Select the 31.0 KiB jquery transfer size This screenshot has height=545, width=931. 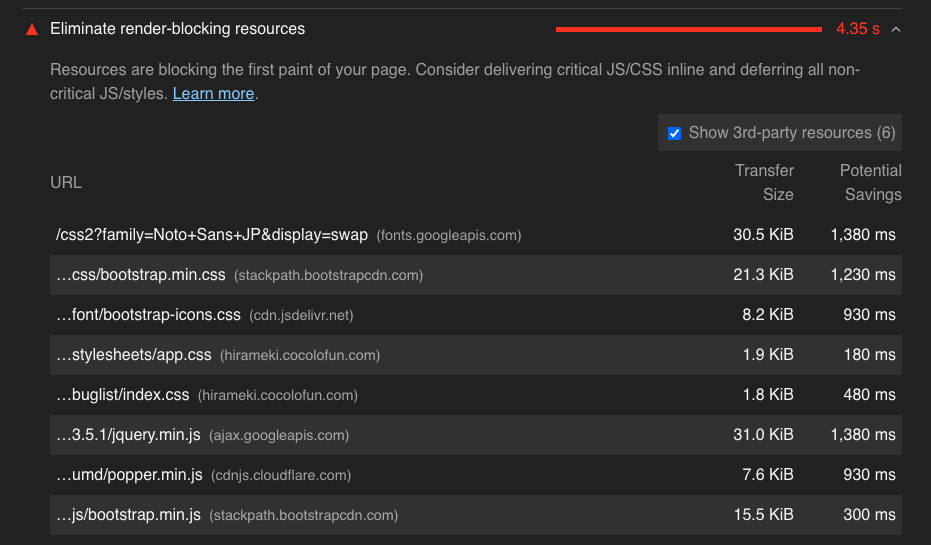pyautogui.click(x=763, y=435)
